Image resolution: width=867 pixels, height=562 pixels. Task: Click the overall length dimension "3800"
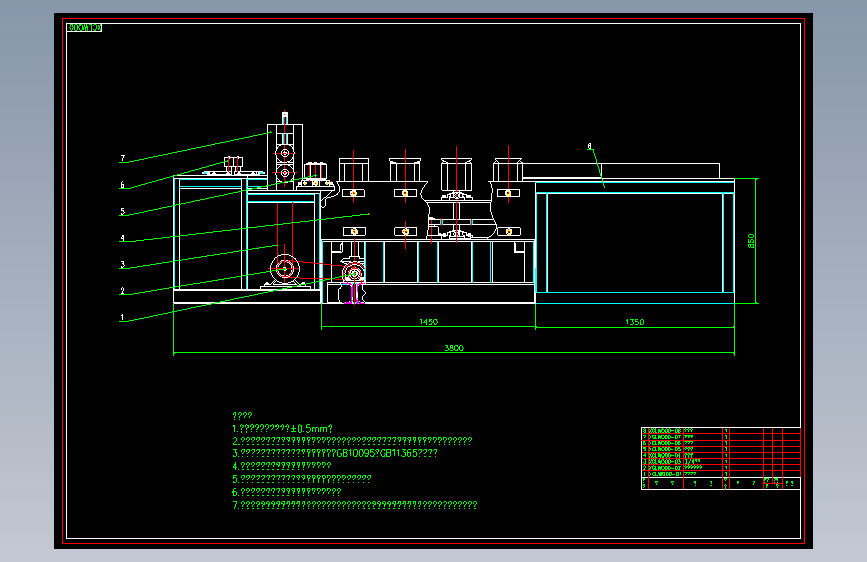454,348
